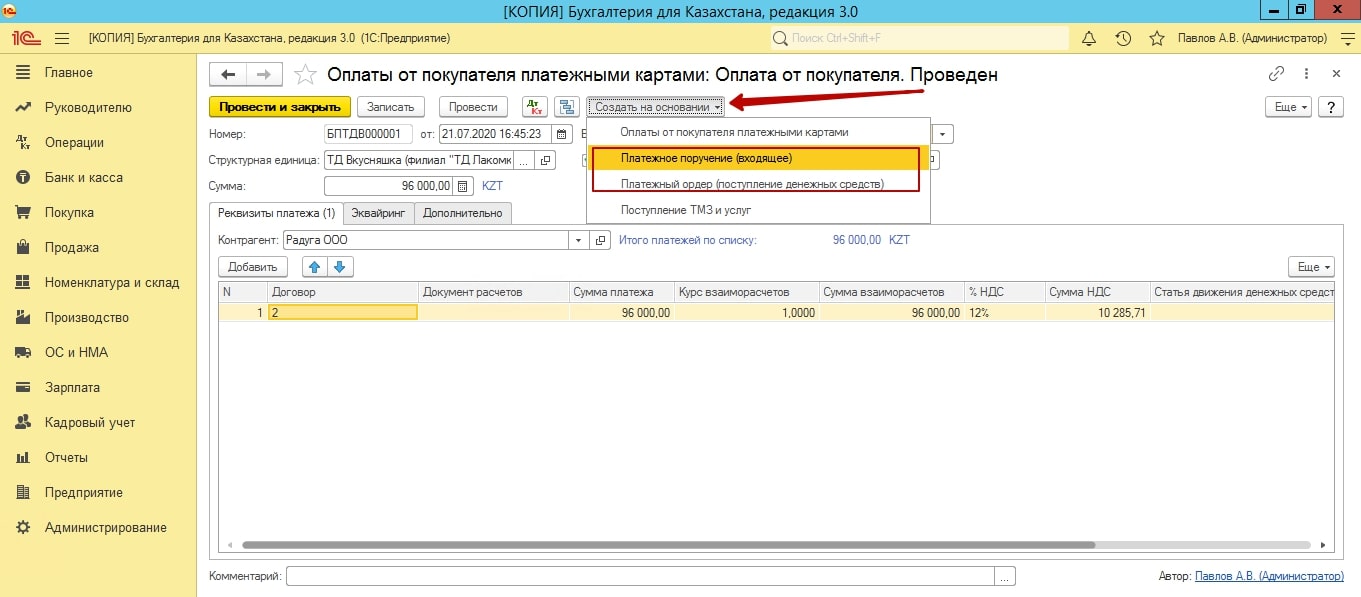Click the move row down arrow
Image resolution: width=1361 pixels, height=597 pixels.
[339, 267]
